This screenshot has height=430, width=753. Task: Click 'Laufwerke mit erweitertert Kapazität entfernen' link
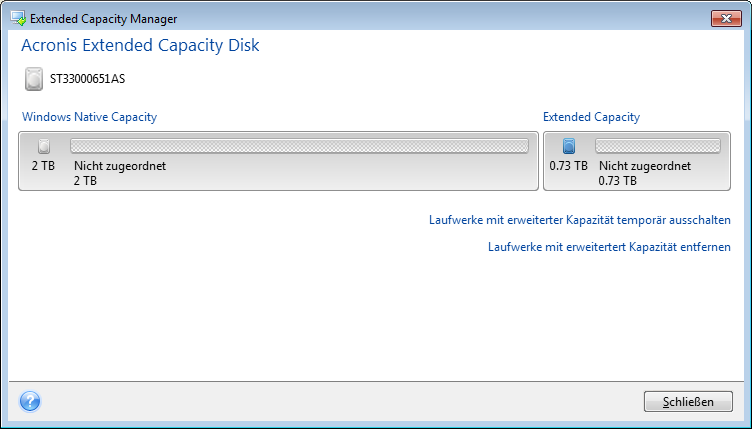[x=609, y=246]
